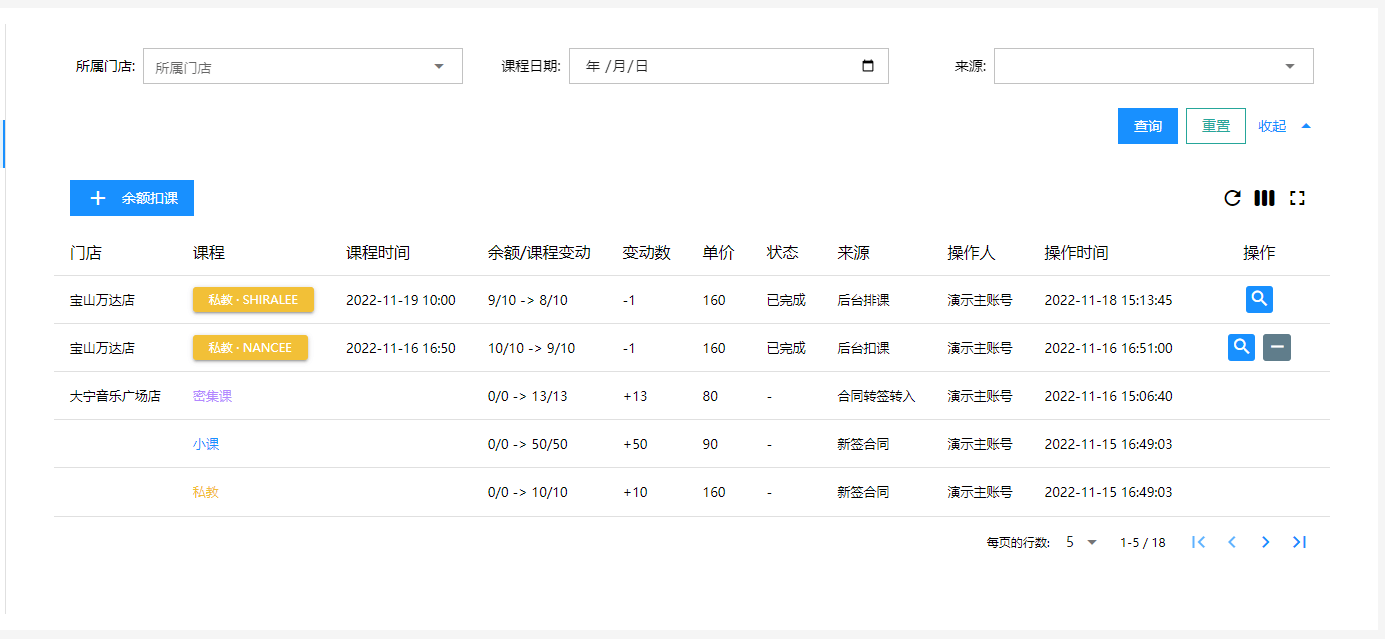1385x639 pixels.
Task: Click magnifier icon in SHIRALEE row
Action: [1259, 299]
